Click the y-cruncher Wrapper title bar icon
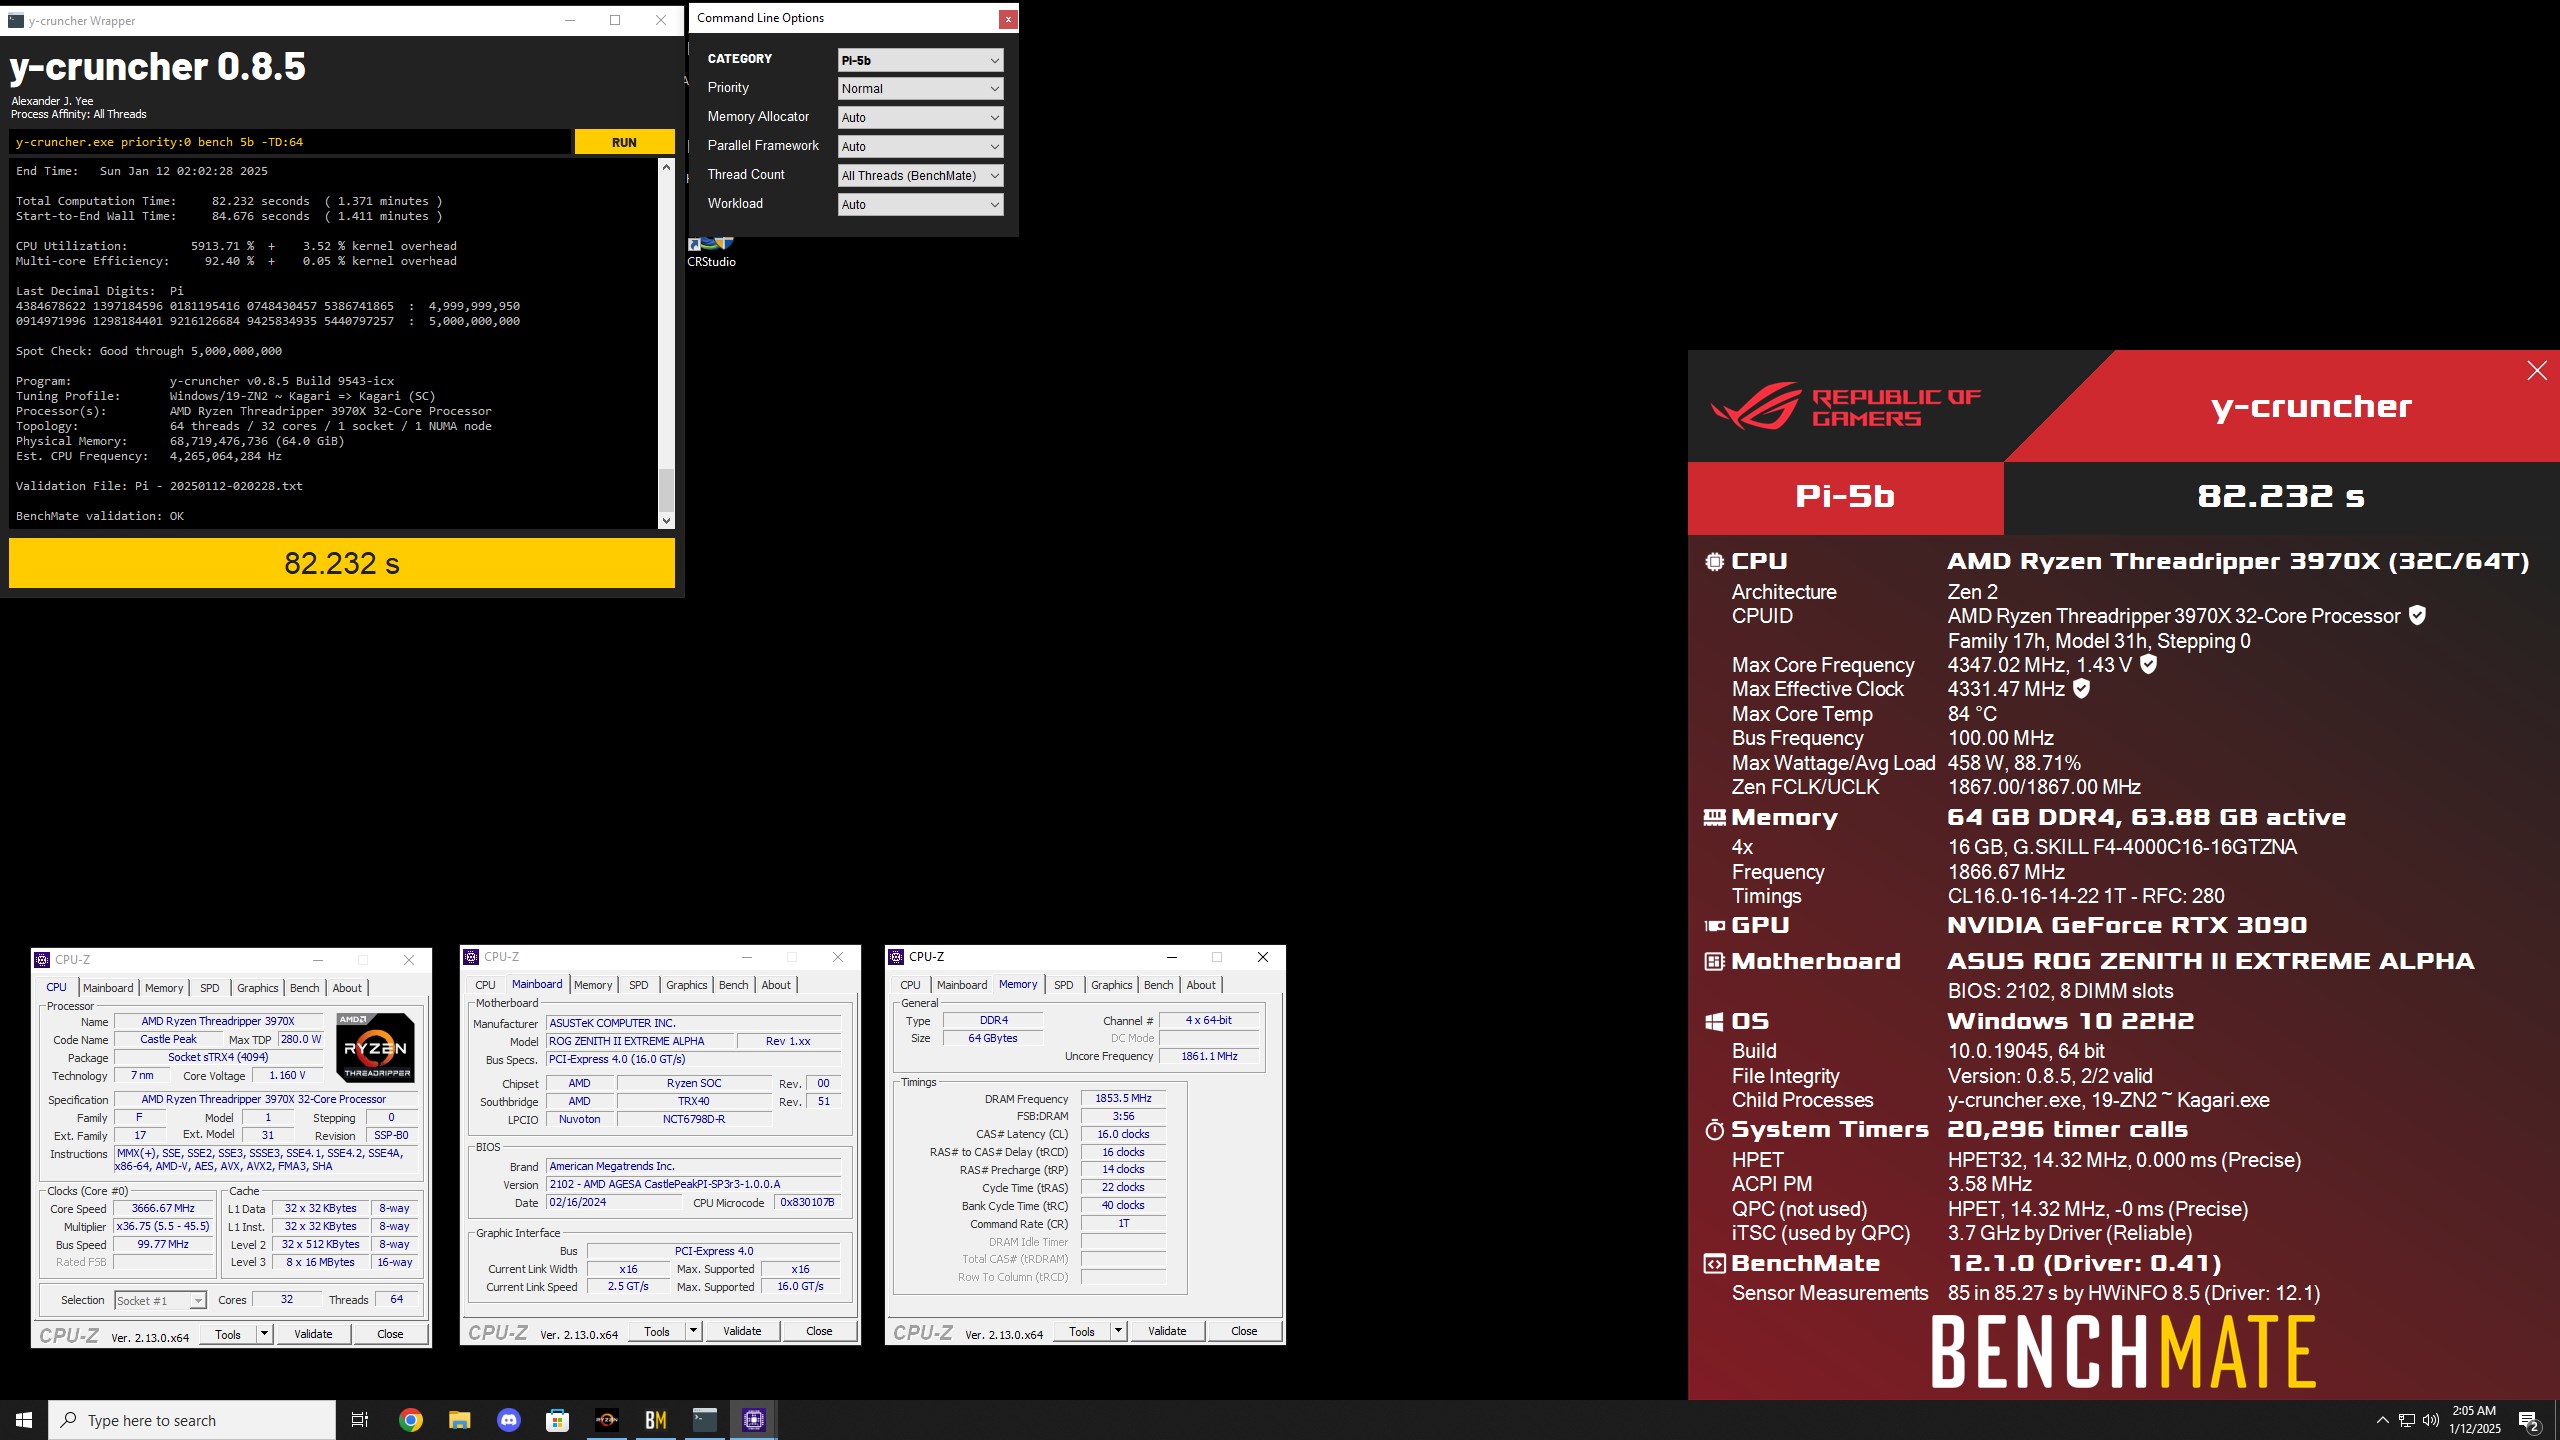The height and width of the screenshot is (1440, 2560). (x=15, y=20)
